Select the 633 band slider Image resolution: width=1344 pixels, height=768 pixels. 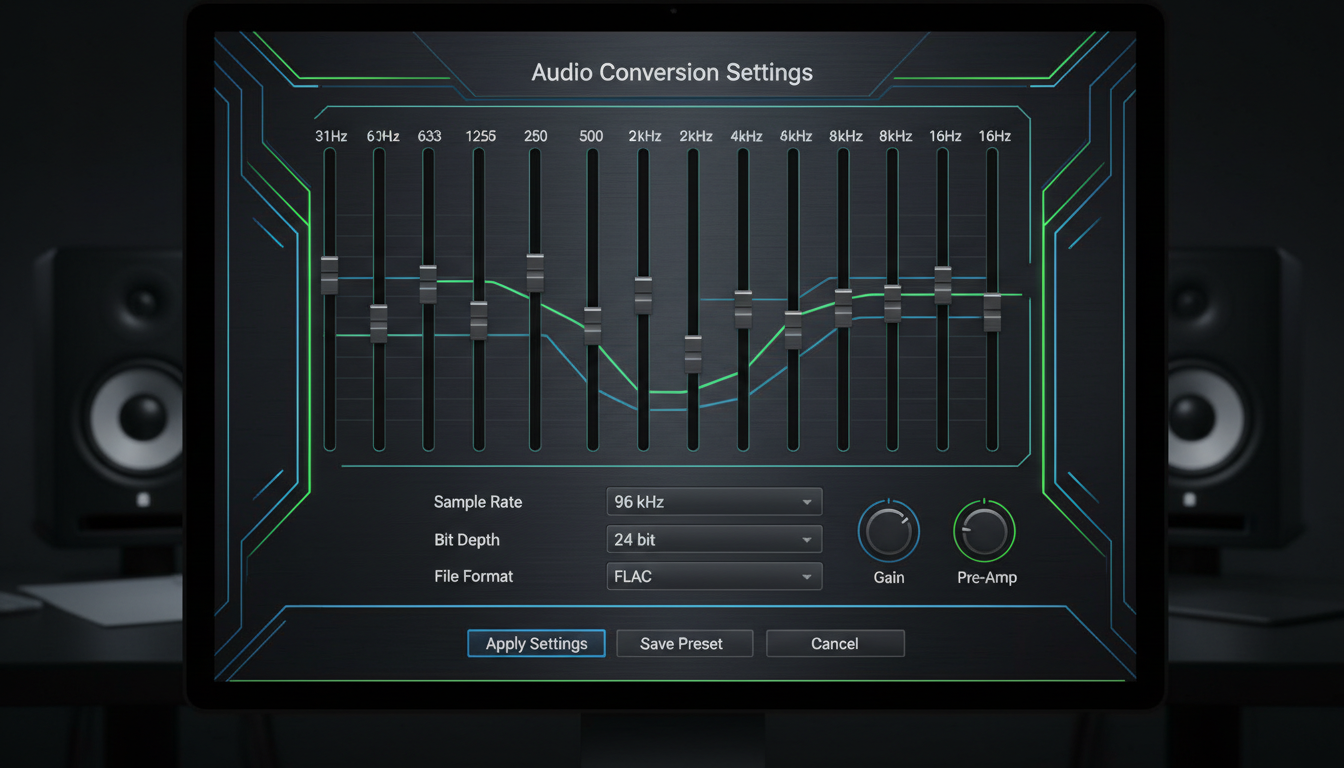point(429,283)
